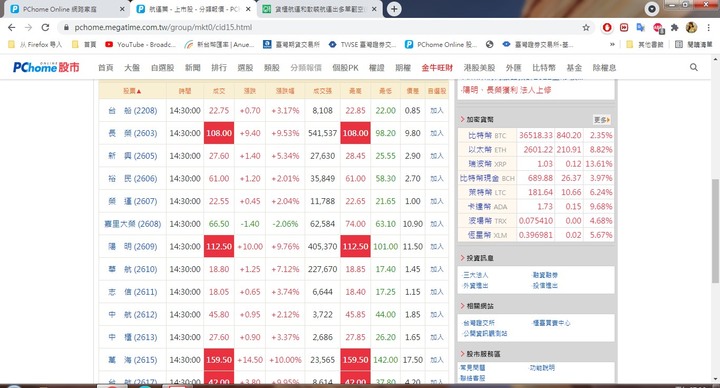The width and height of the screenshot is (720, 388).
Task: Open 個股PK in the site navigation
Action: point(345,67)
